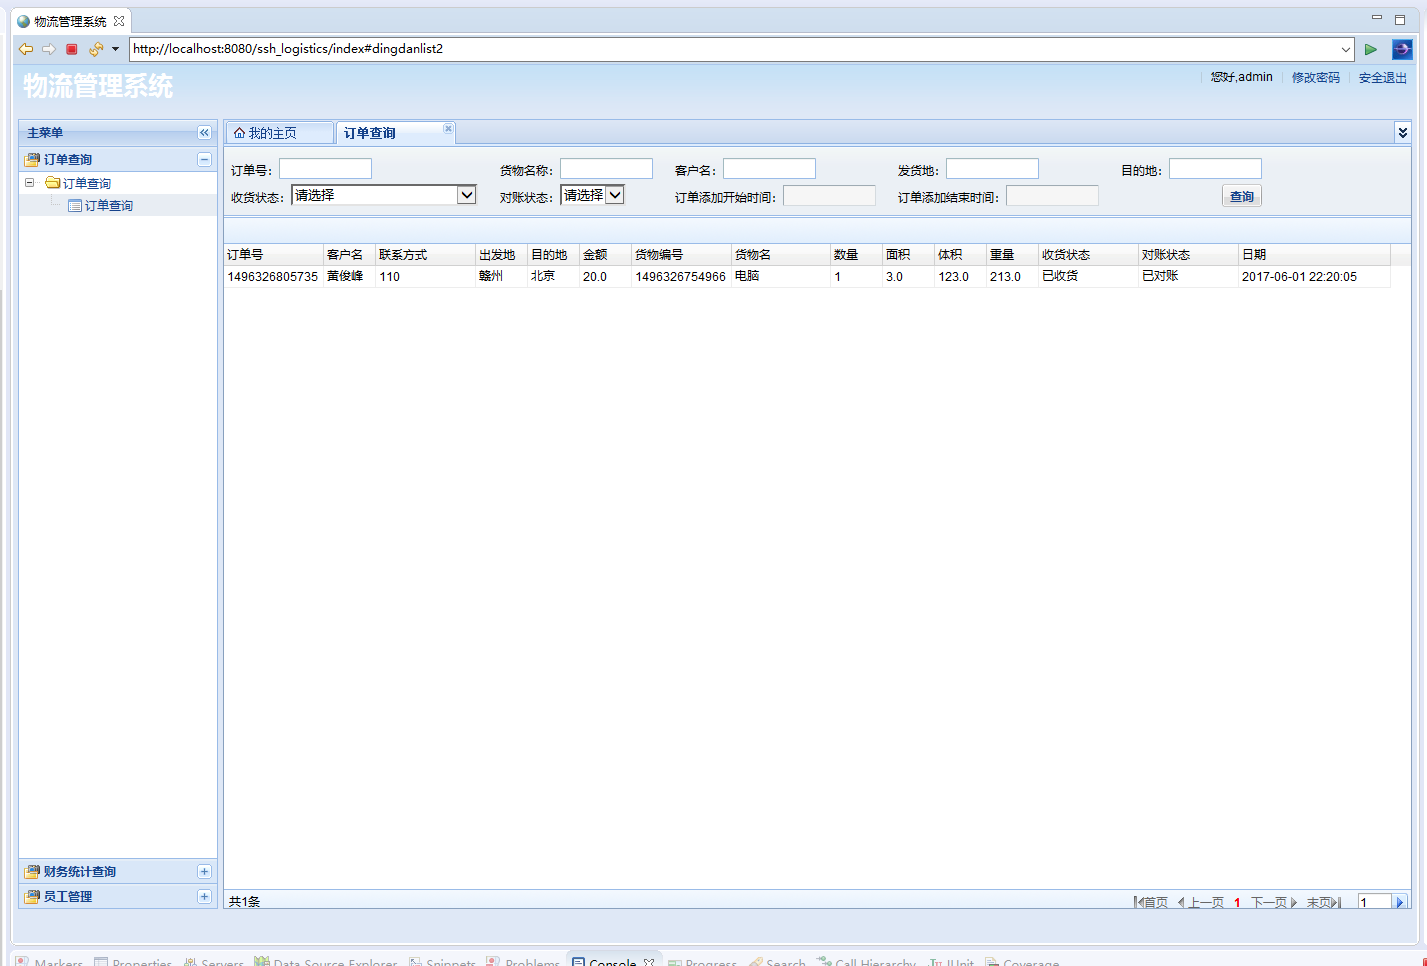Close the 订单查询 tab

click(448, 128)
